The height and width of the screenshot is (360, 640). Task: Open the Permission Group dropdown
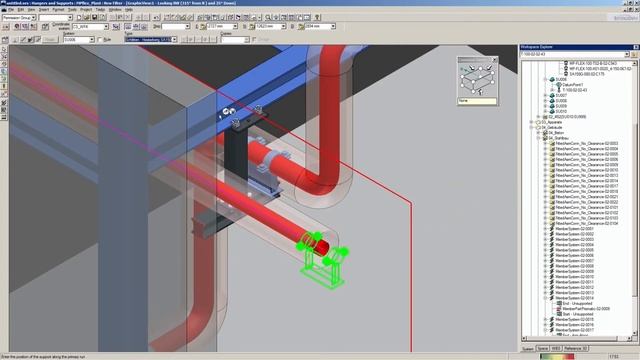pyautogui.click(x=33, y=18)
